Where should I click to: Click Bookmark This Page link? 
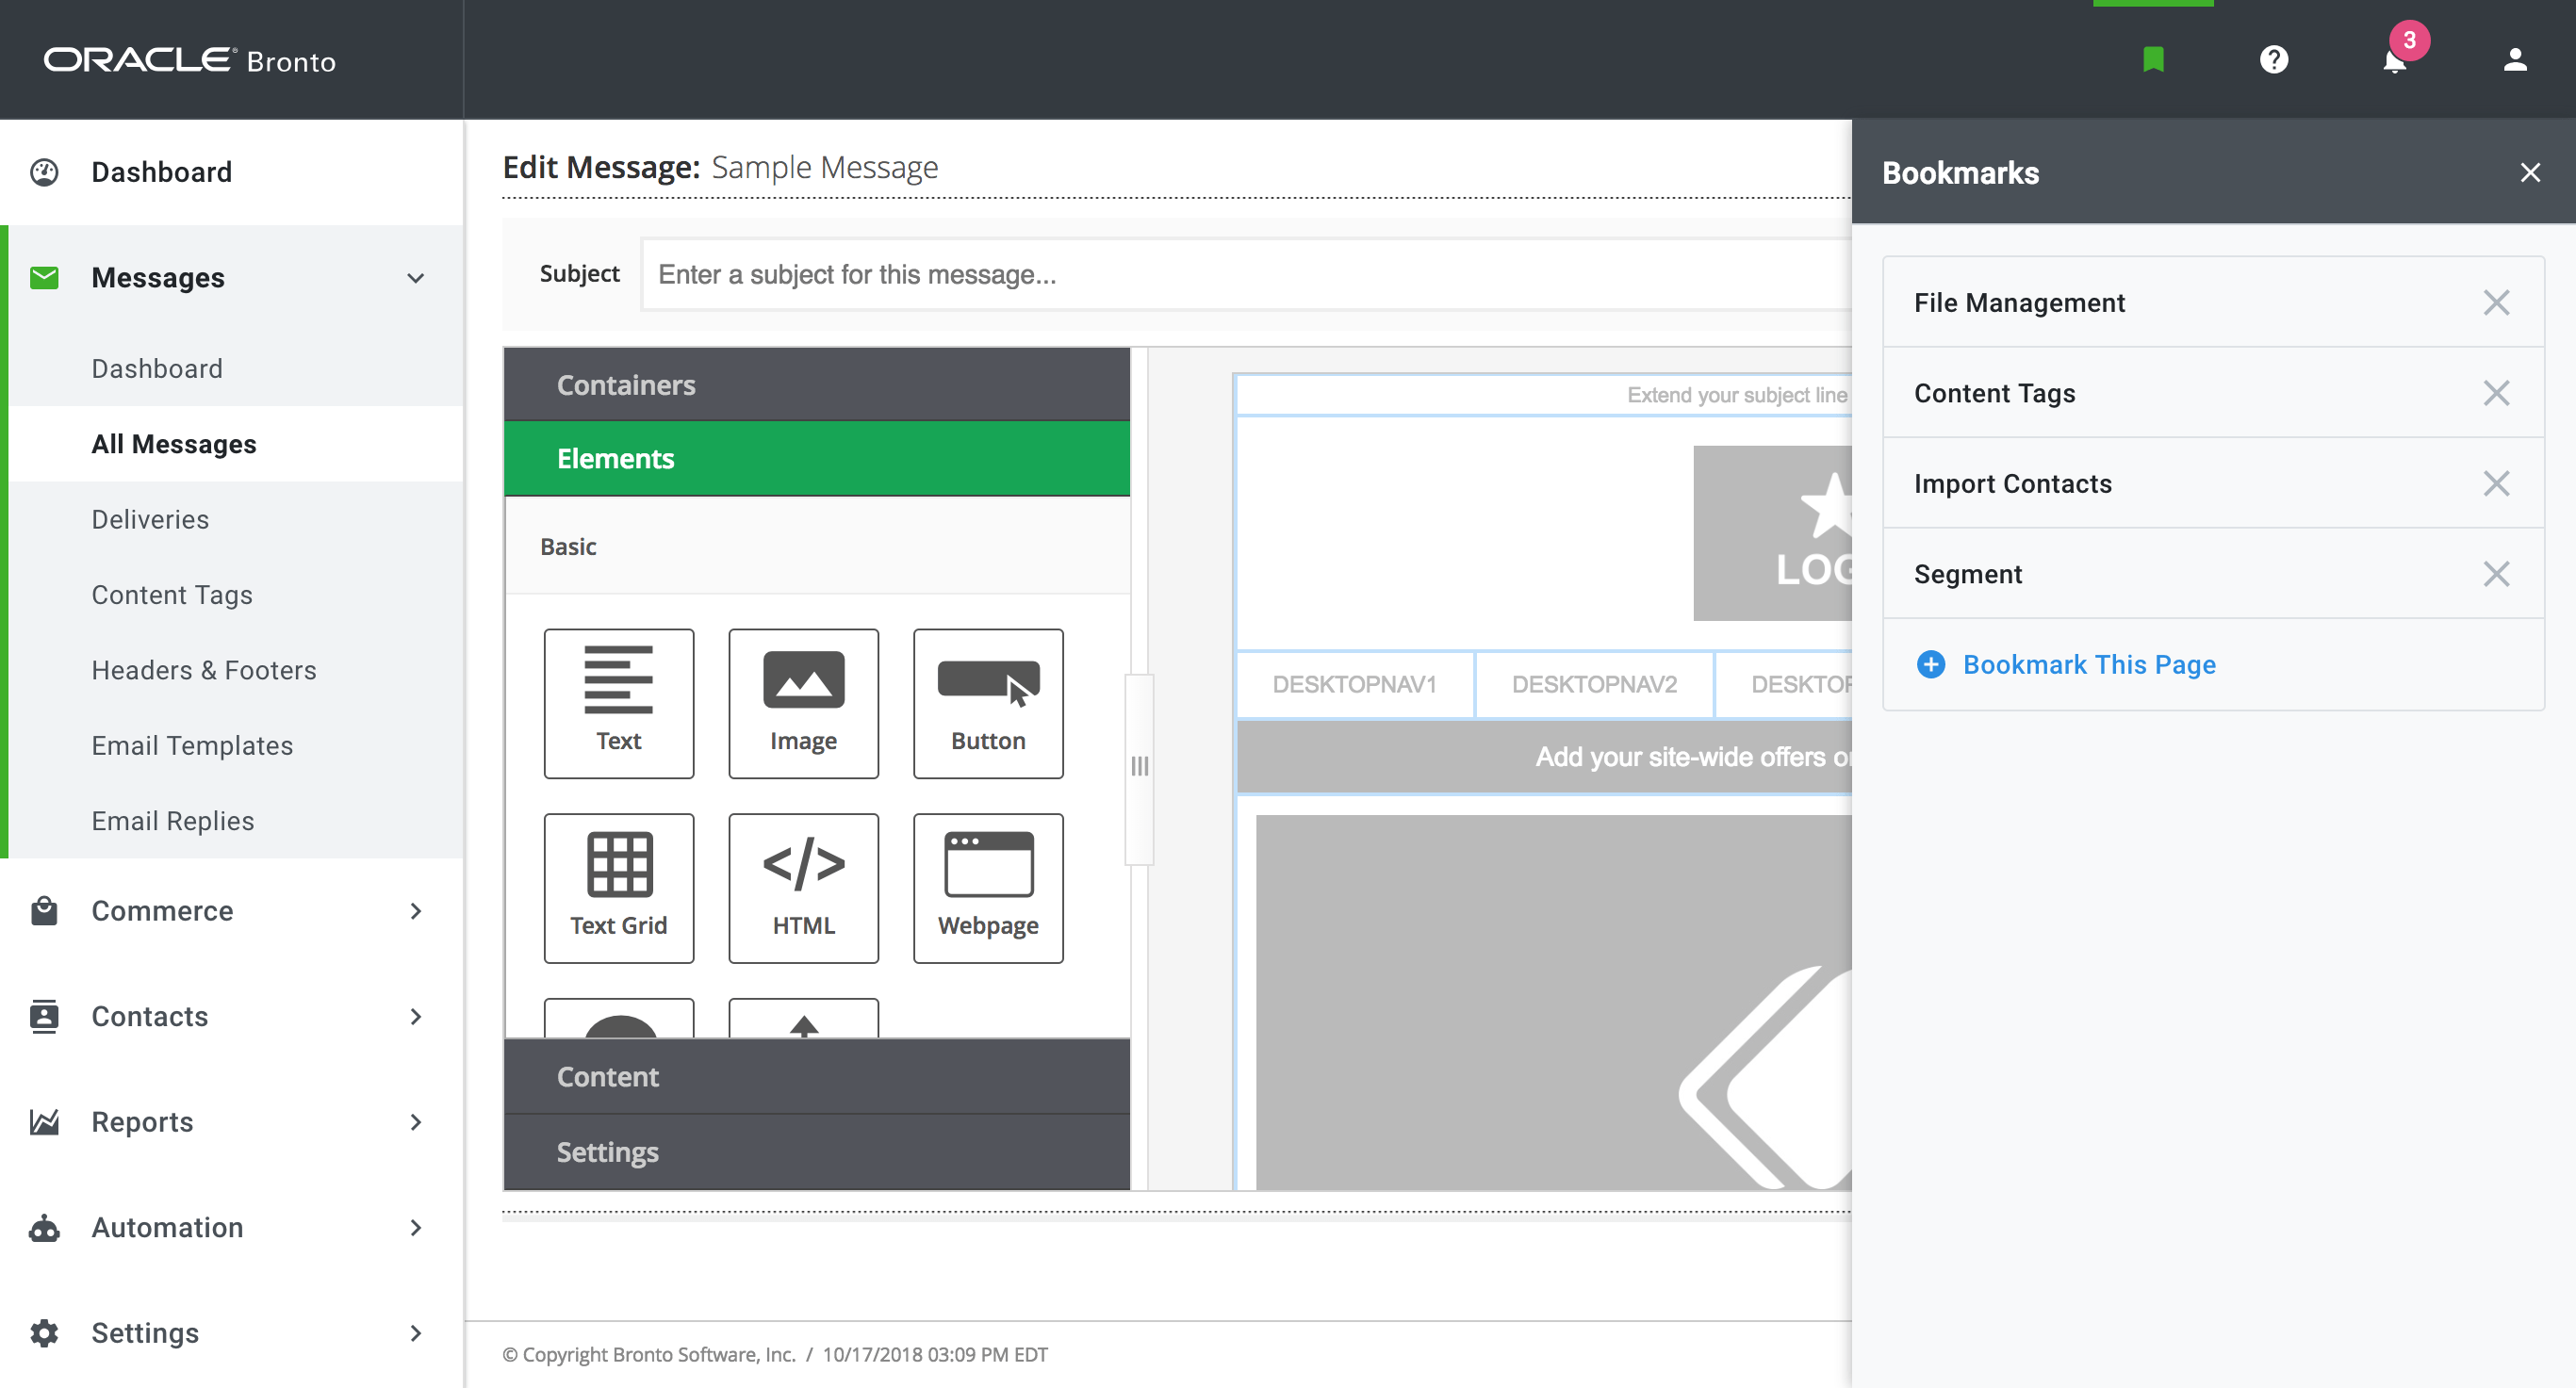click(x=2088, y=664)
